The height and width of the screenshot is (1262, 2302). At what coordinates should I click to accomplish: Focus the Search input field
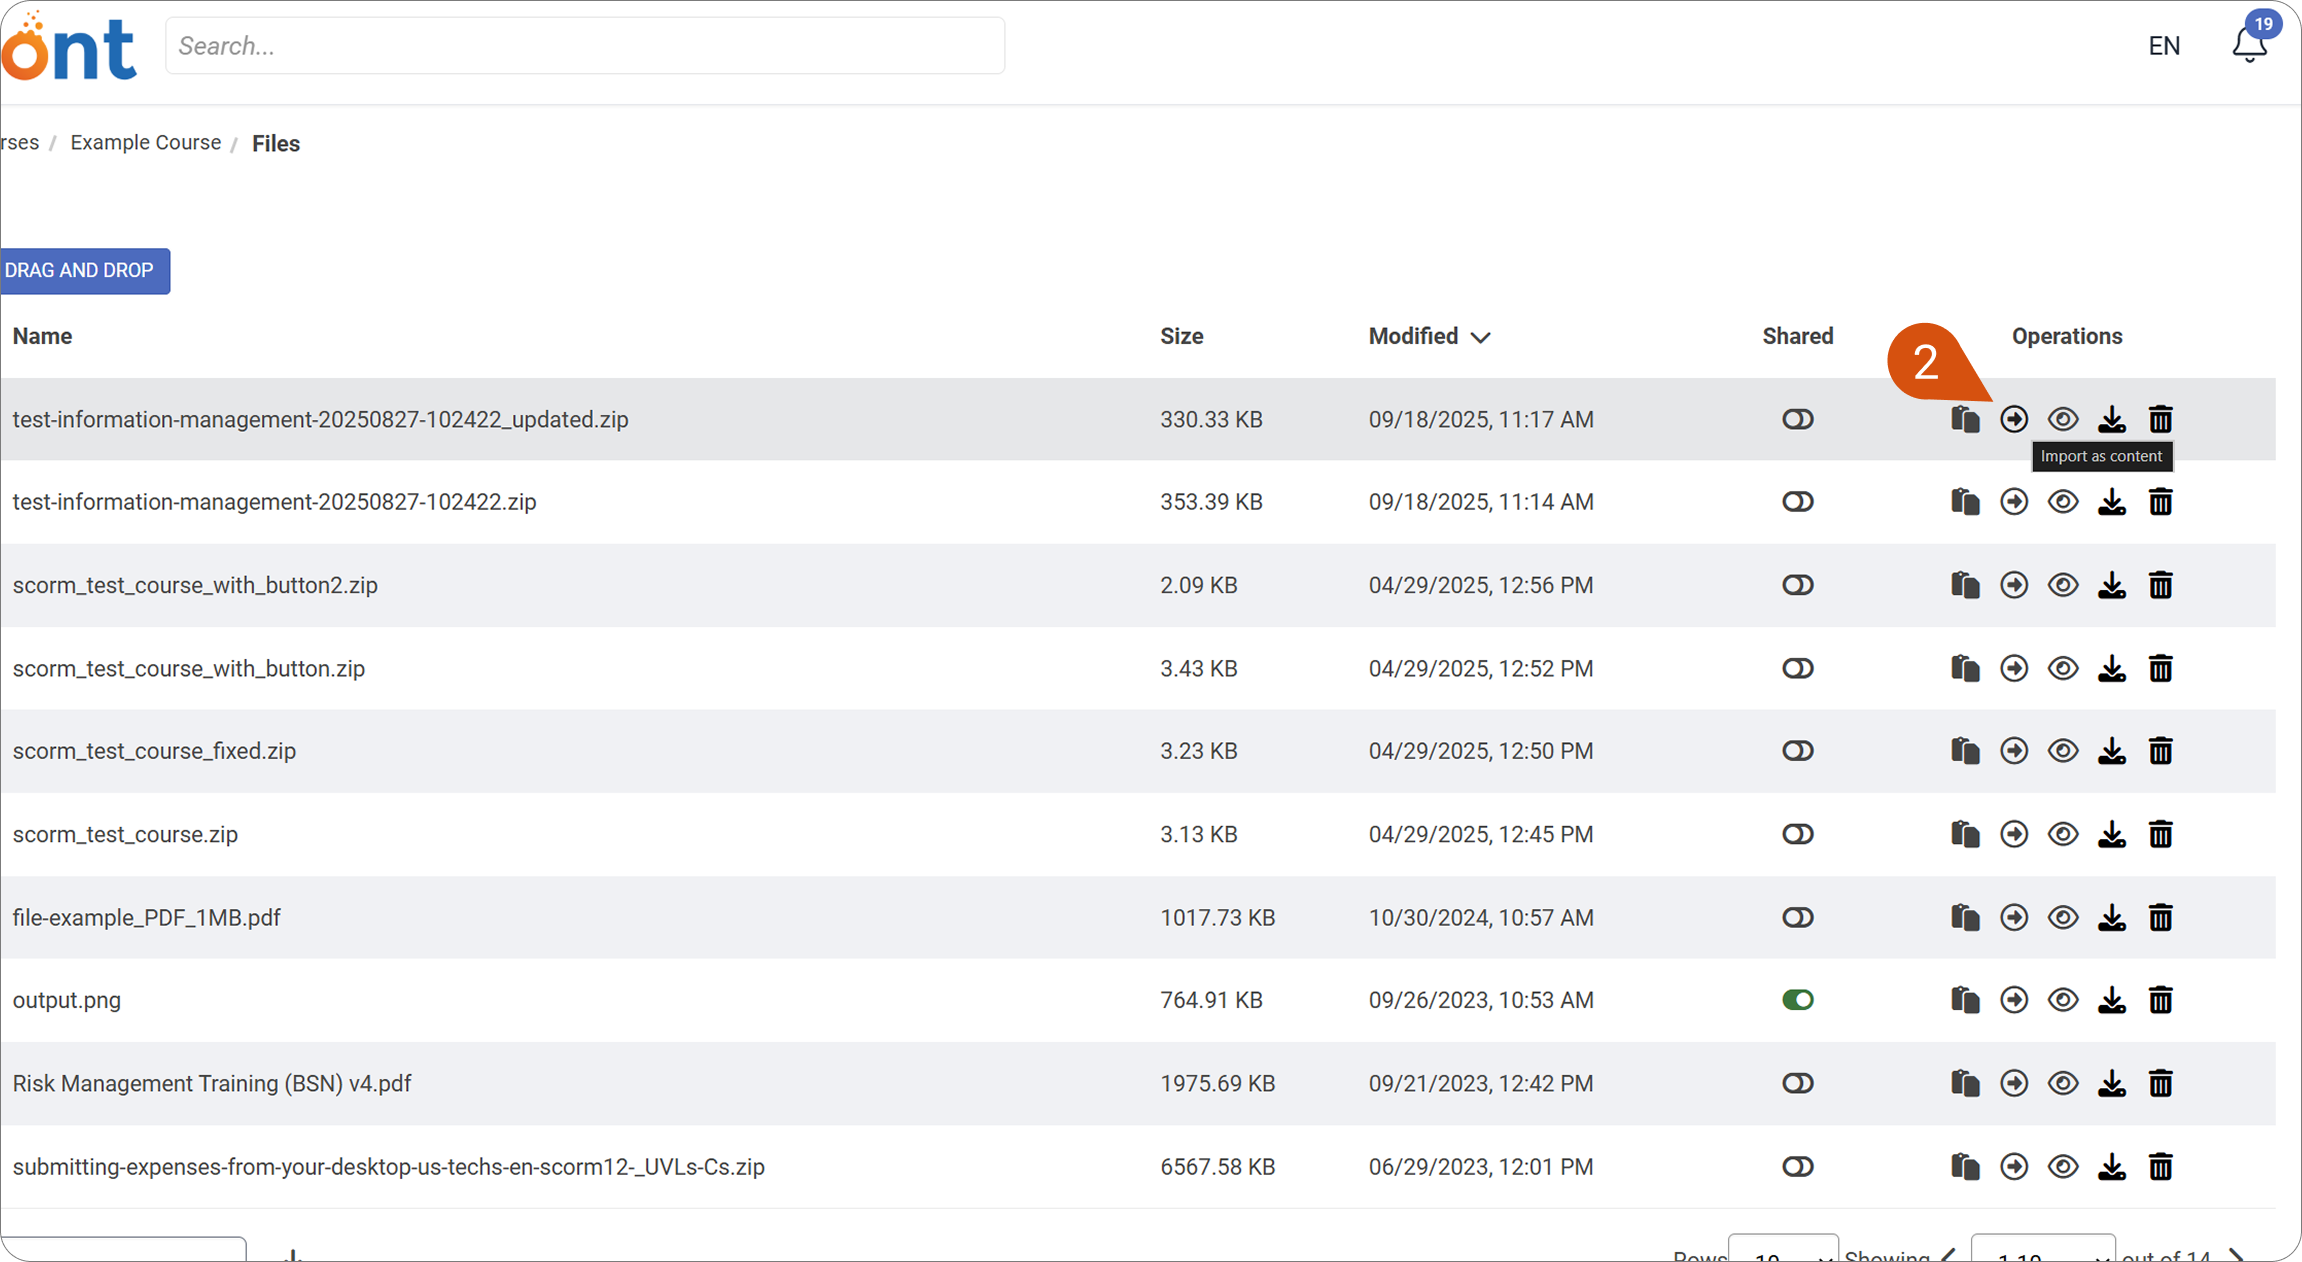585,46
